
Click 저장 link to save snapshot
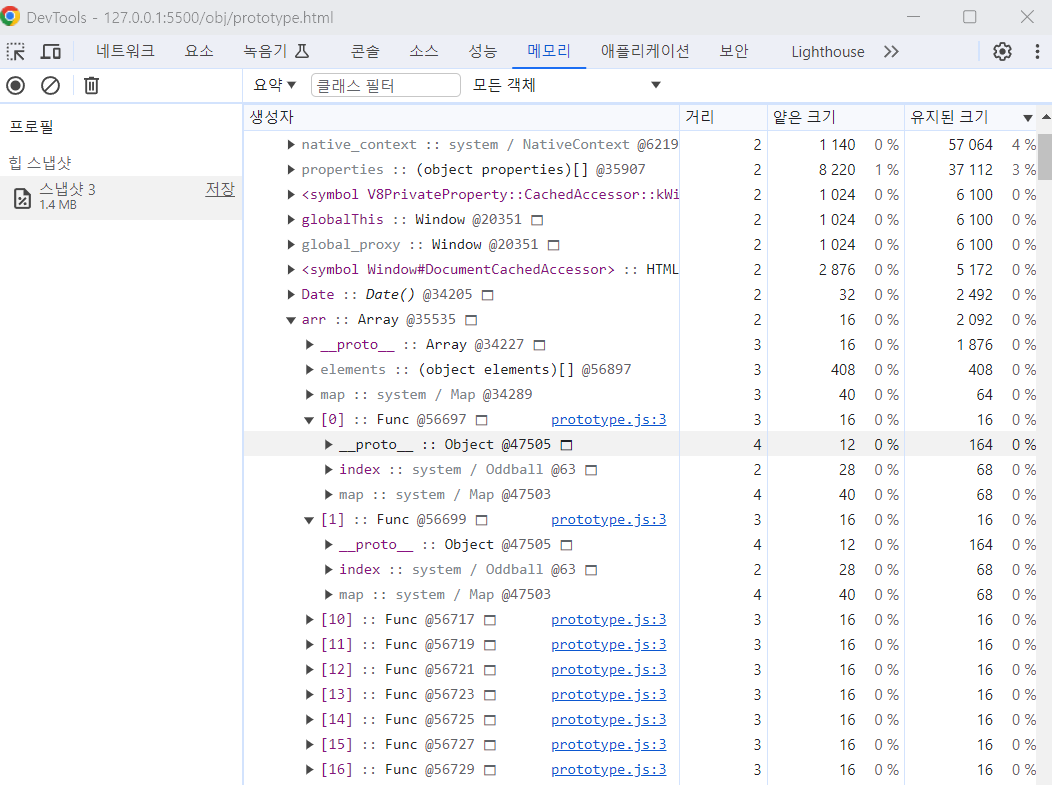(220, 189)
